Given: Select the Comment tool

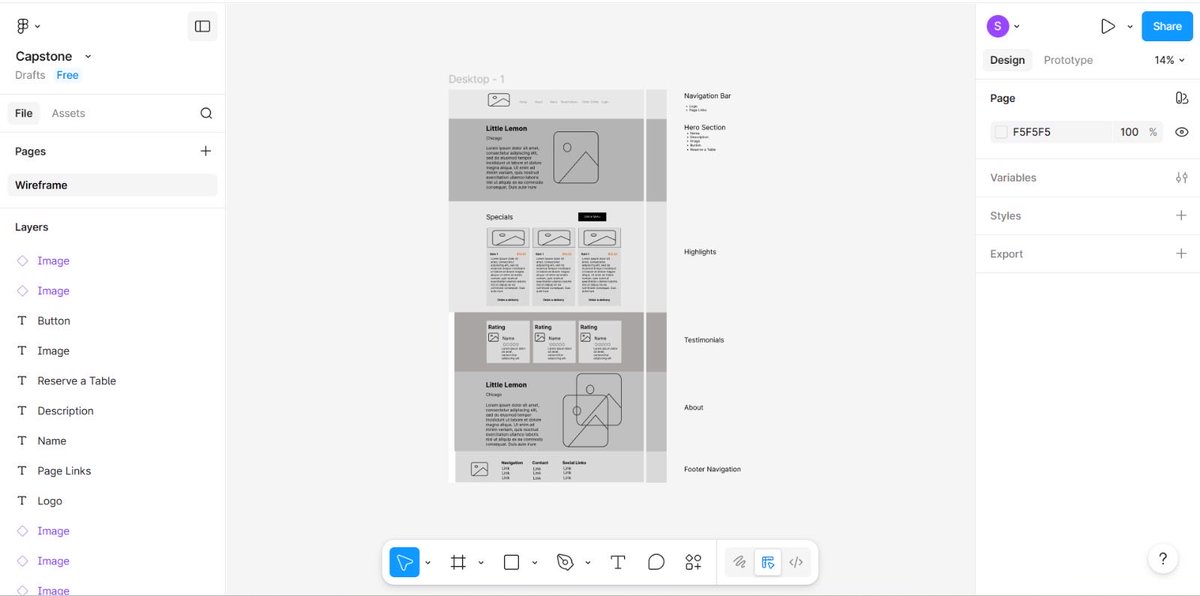Looking at the screenshot, I should pyautogui.click(x=656, y=562).
